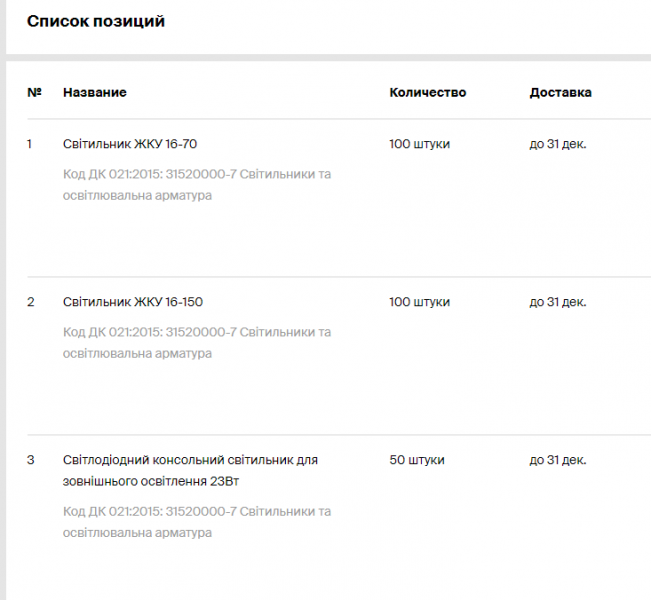Click the 'до 31 дек.' delivery in row 1
The width and height of the screenshot is (651, 600).
pos(558,144)
